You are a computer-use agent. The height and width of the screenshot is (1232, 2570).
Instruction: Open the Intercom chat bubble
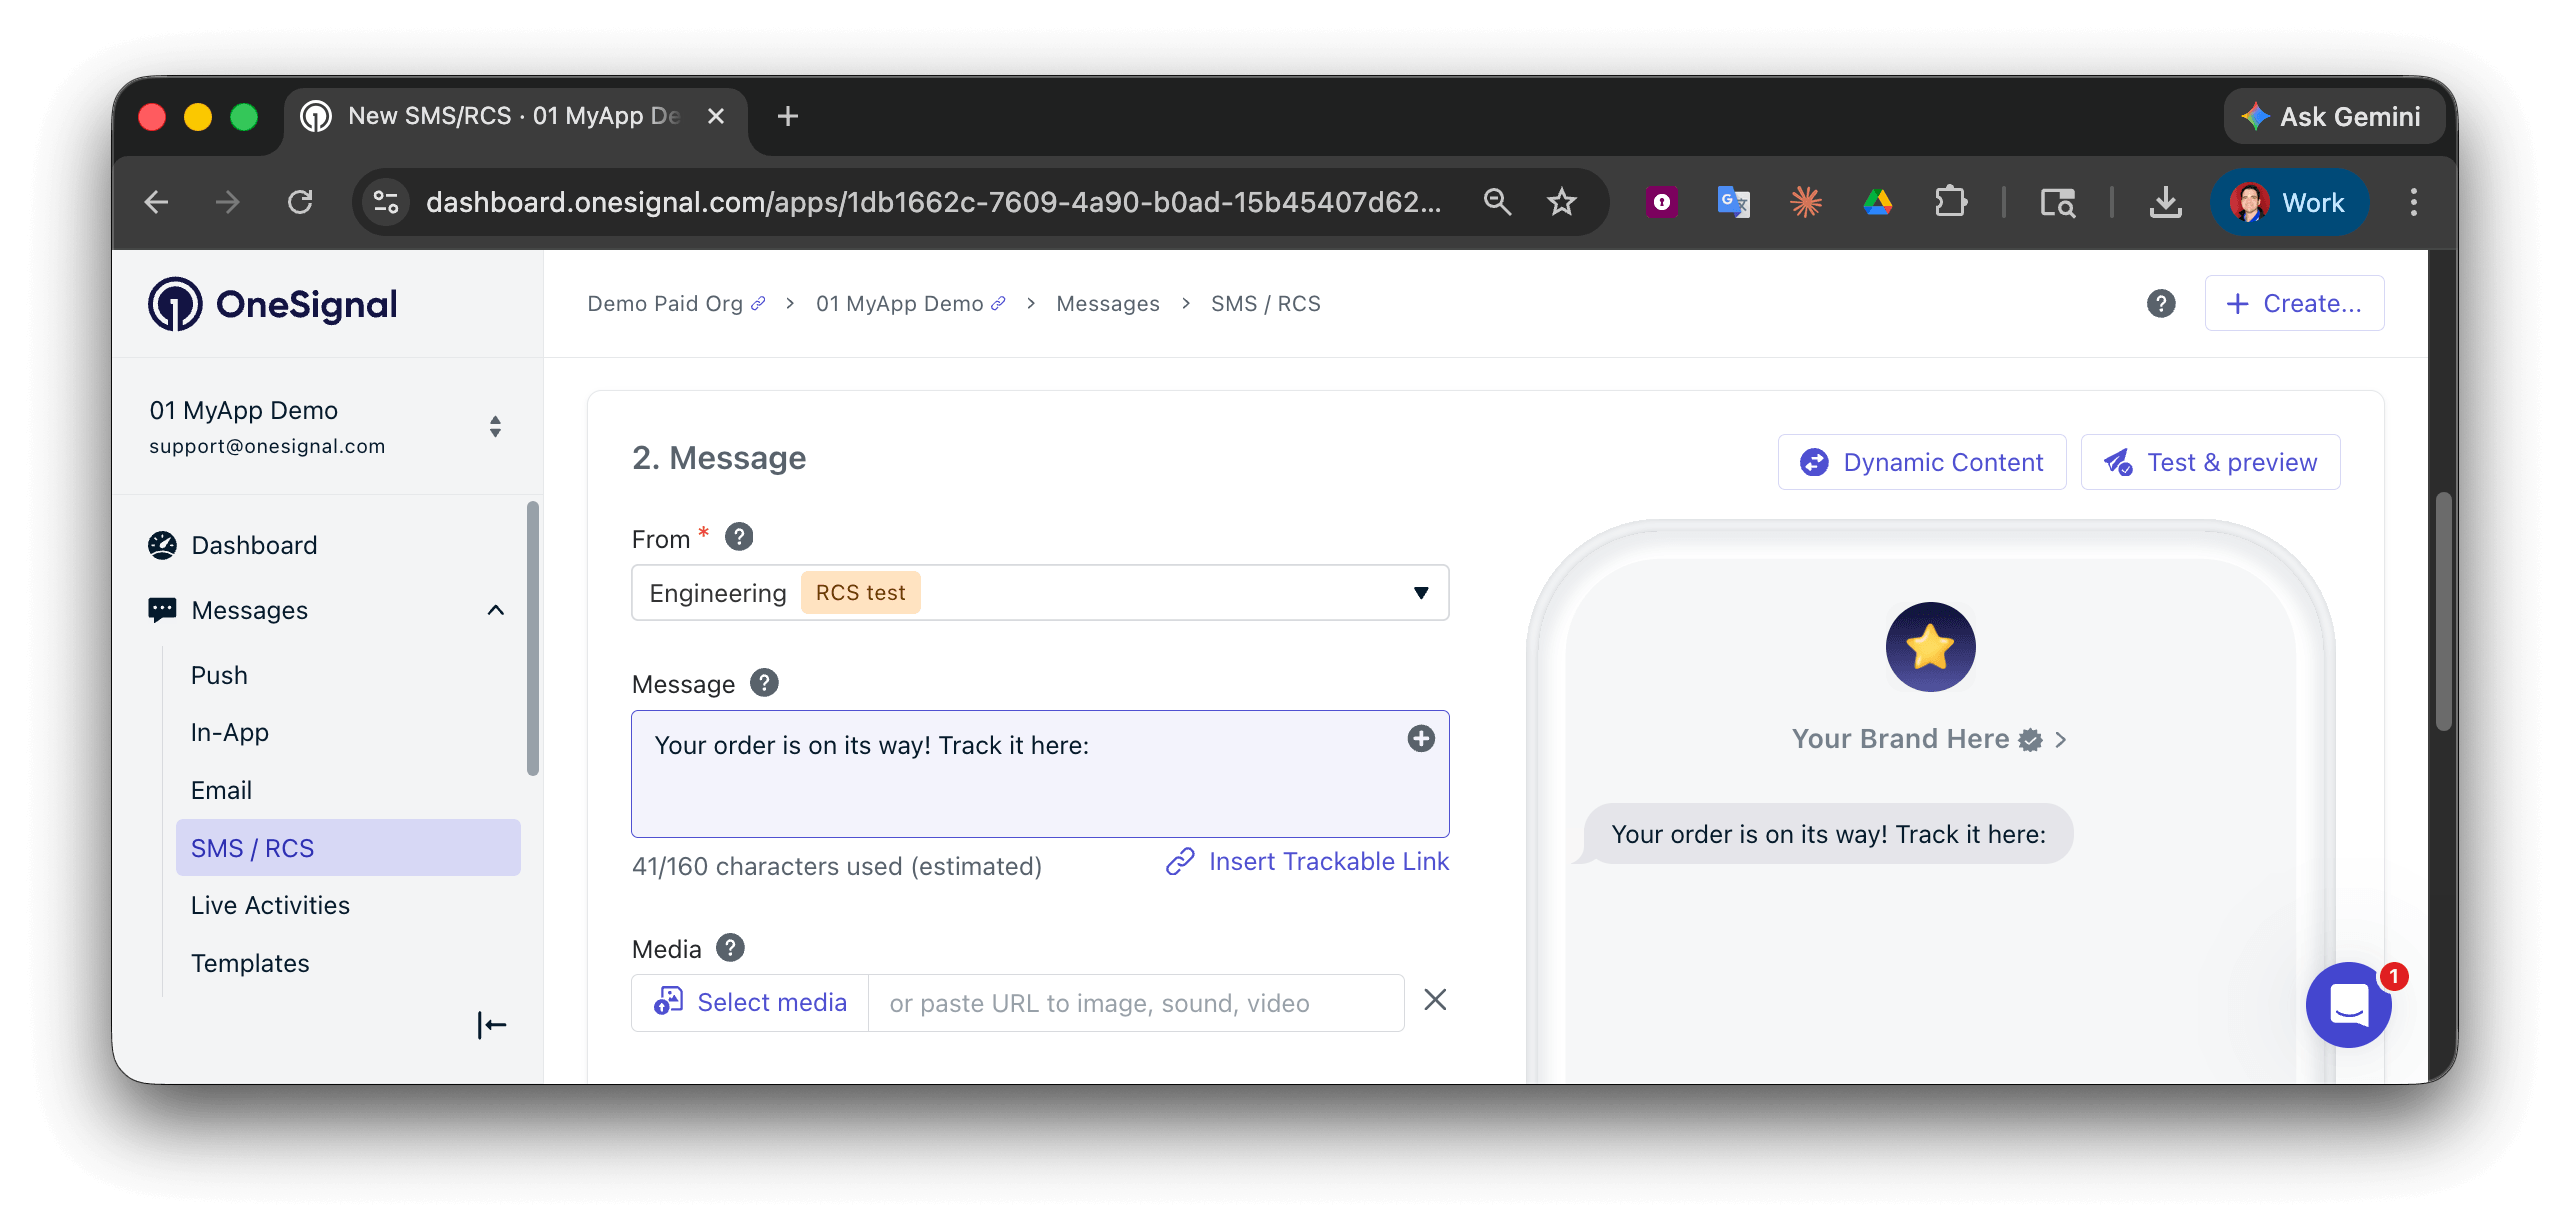click(2348, 1004)
